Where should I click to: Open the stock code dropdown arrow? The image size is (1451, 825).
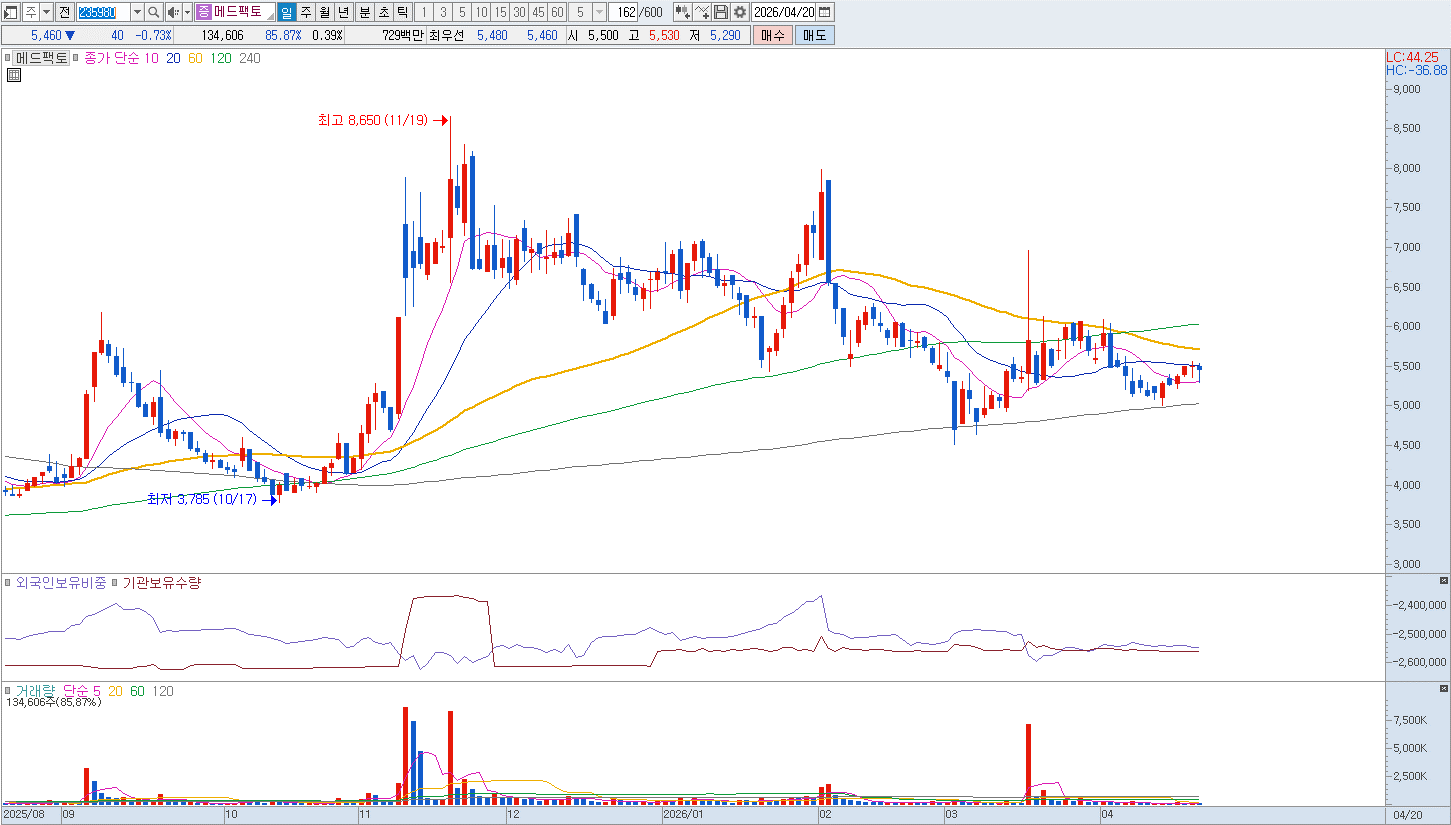pyautogui.click(x=137, y=12)
